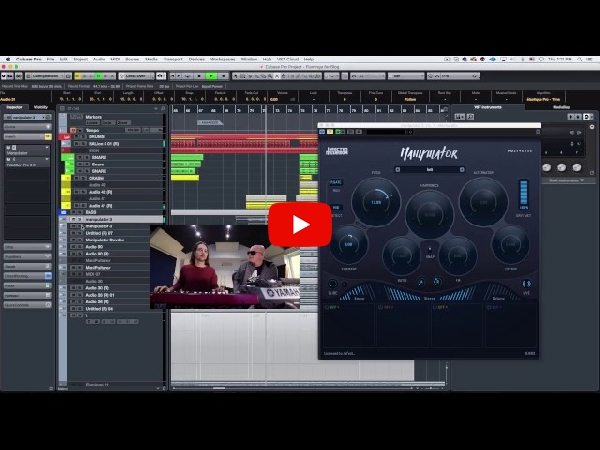Select the yellow first CRASH clip in timeline

point(185,178)
